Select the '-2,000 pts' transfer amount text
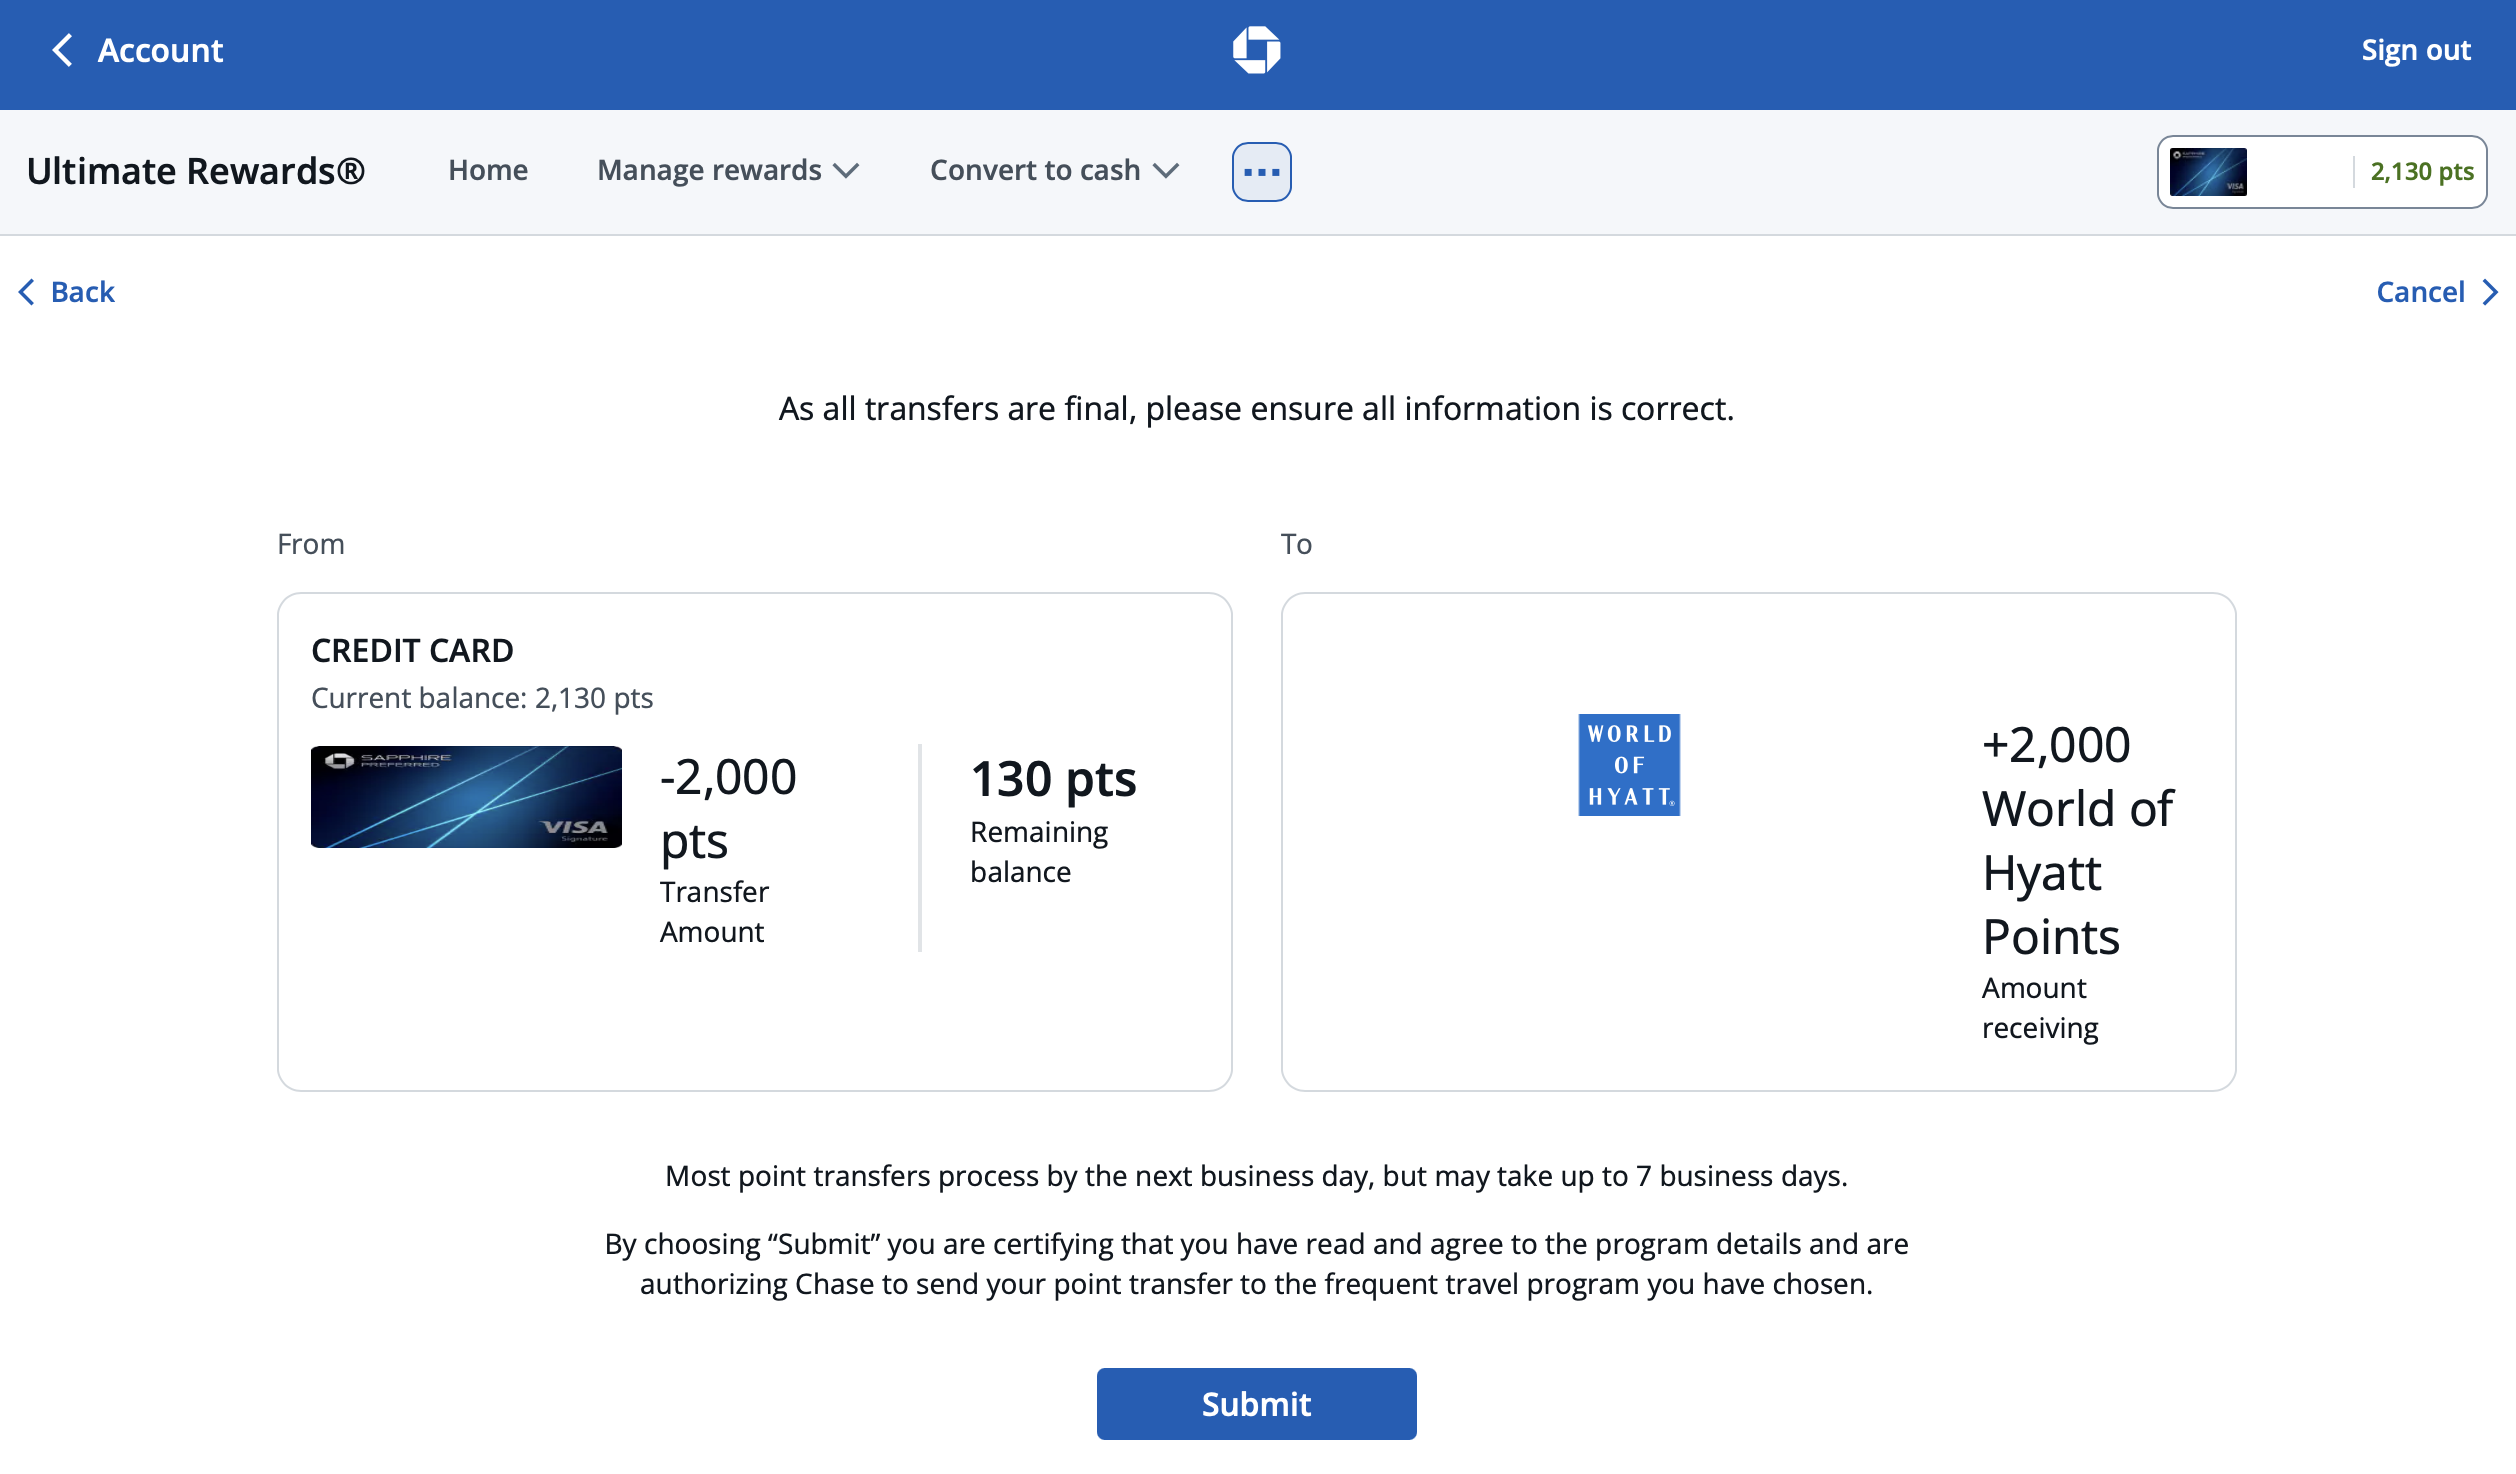Screen dimensions: 2516x1474 tap(728, 809)
